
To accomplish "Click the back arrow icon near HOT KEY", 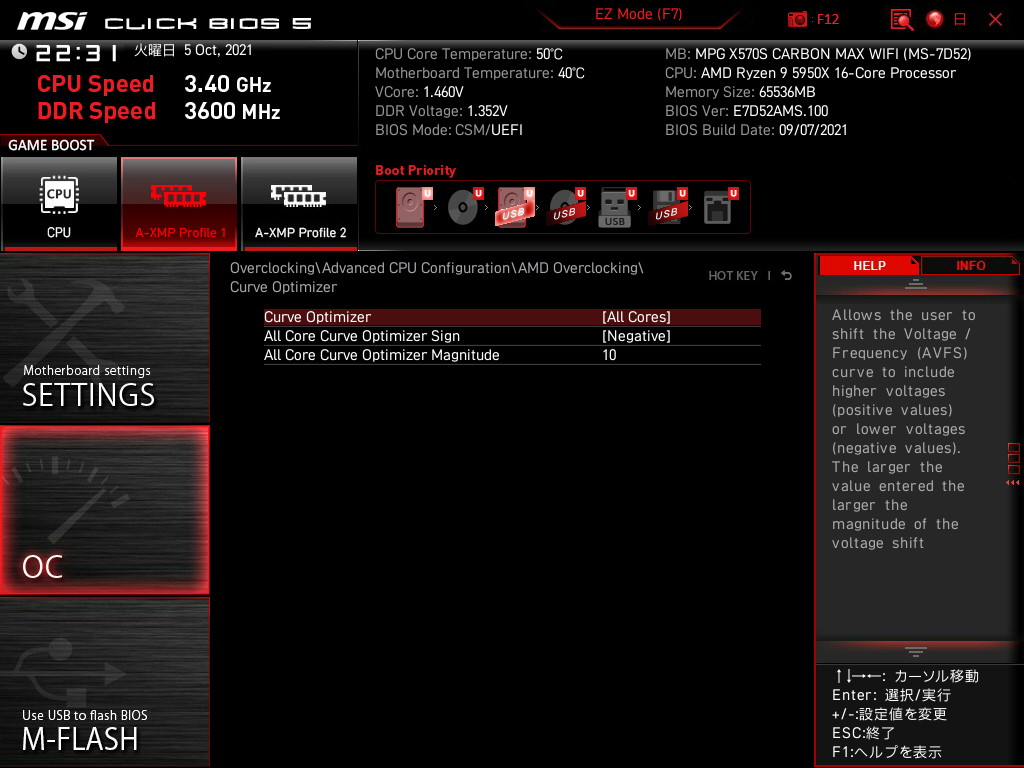I will [x=786, y=276].
